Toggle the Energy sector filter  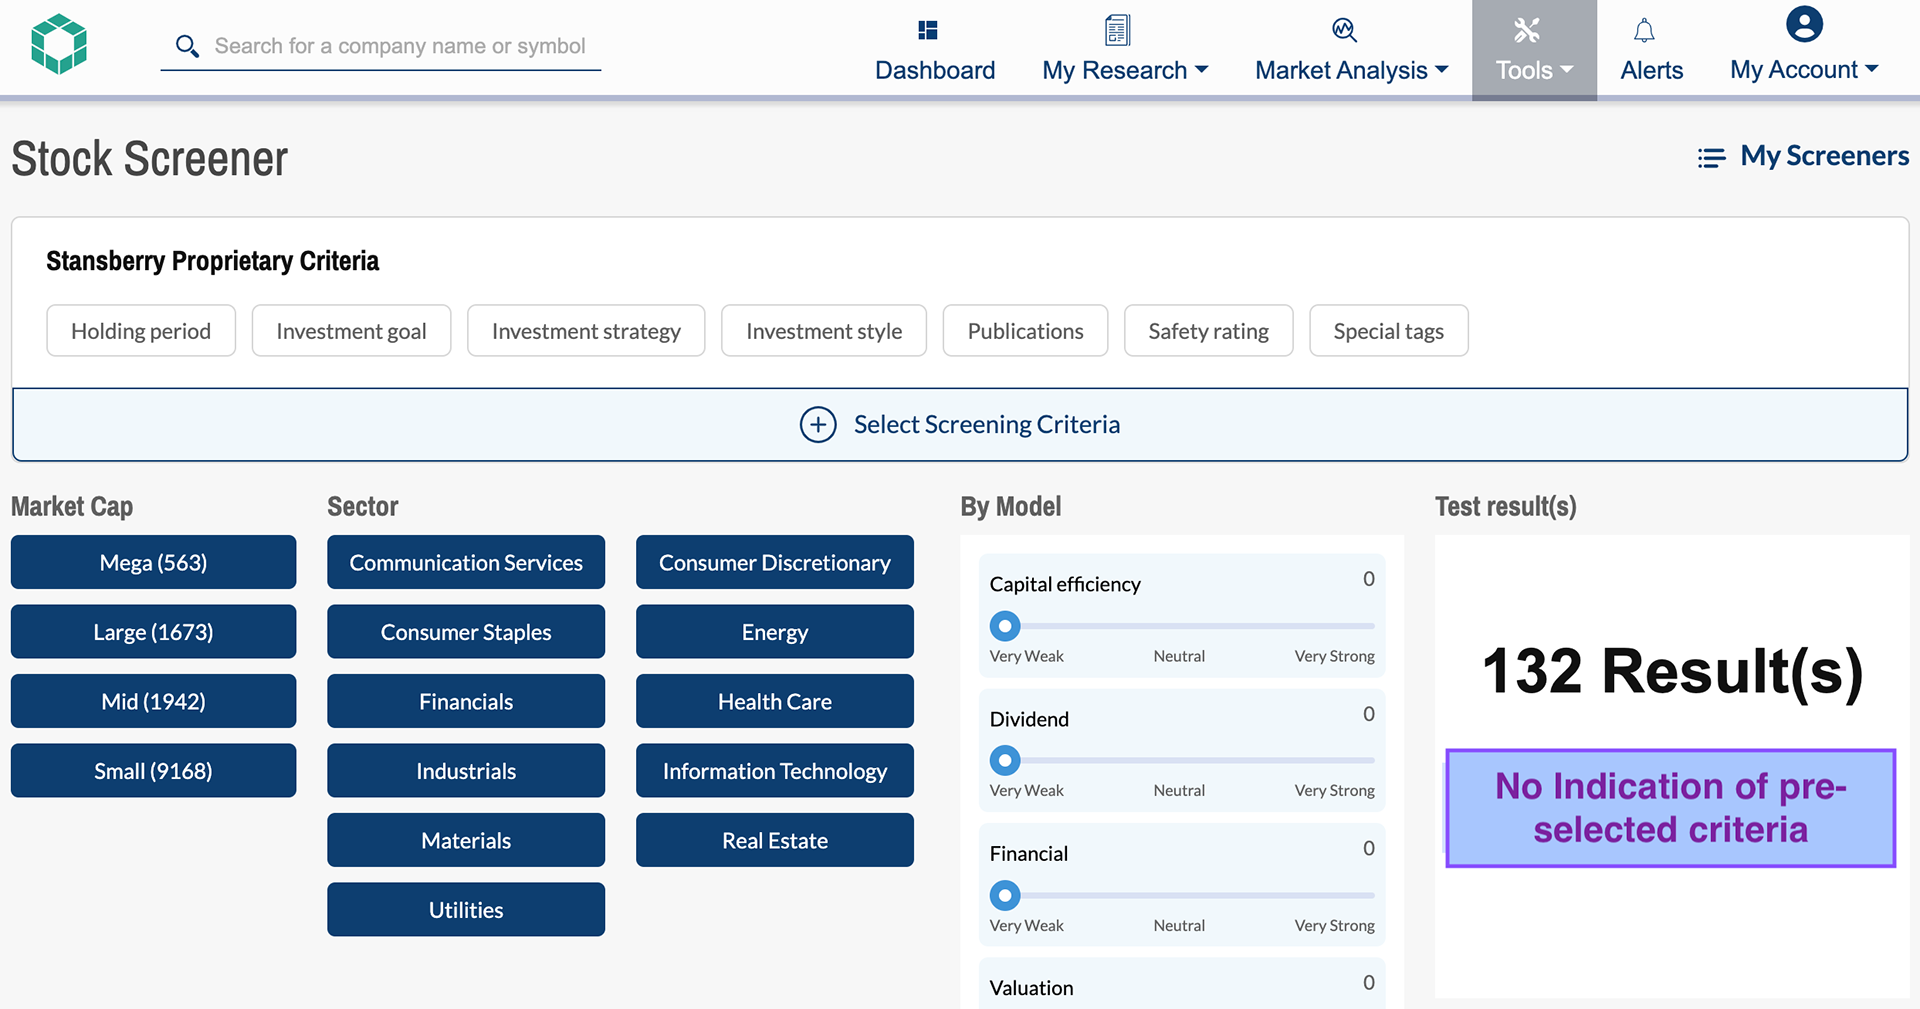click(x=775, y=632)
